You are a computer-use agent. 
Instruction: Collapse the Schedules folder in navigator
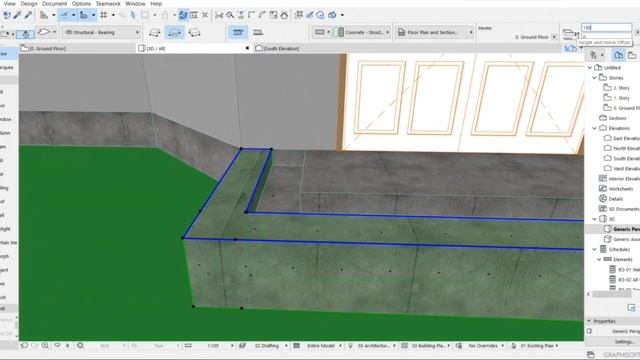[595, 249]
